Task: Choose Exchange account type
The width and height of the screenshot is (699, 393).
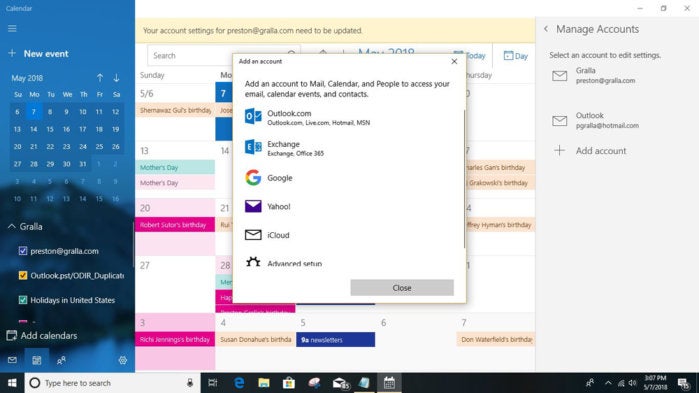Action: coord(349,148)
